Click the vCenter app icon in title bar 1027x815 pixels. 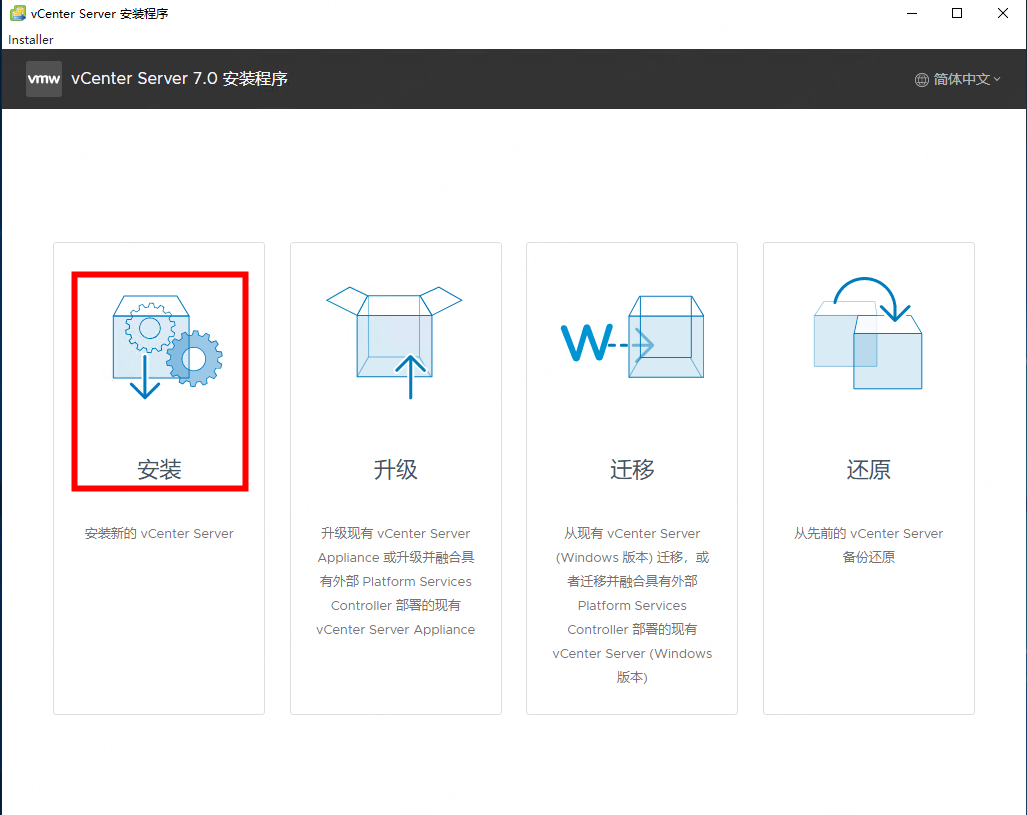coord(18,13)
